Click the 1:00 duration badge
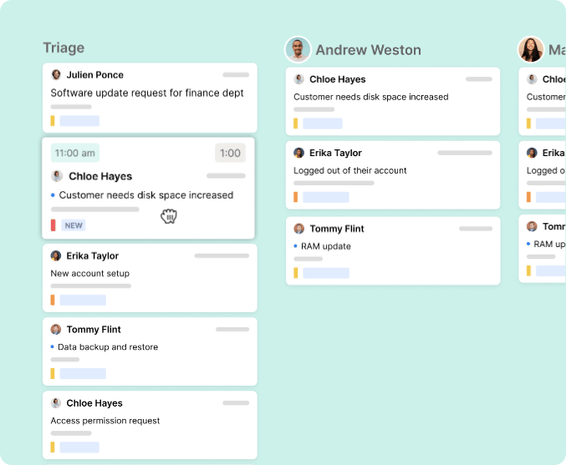 [230, 153]
